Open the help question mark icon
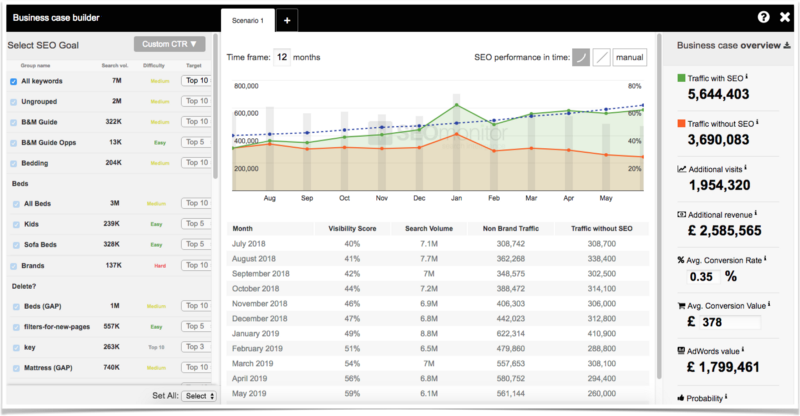Screen dimensions: 800x416 pos(763,17)
